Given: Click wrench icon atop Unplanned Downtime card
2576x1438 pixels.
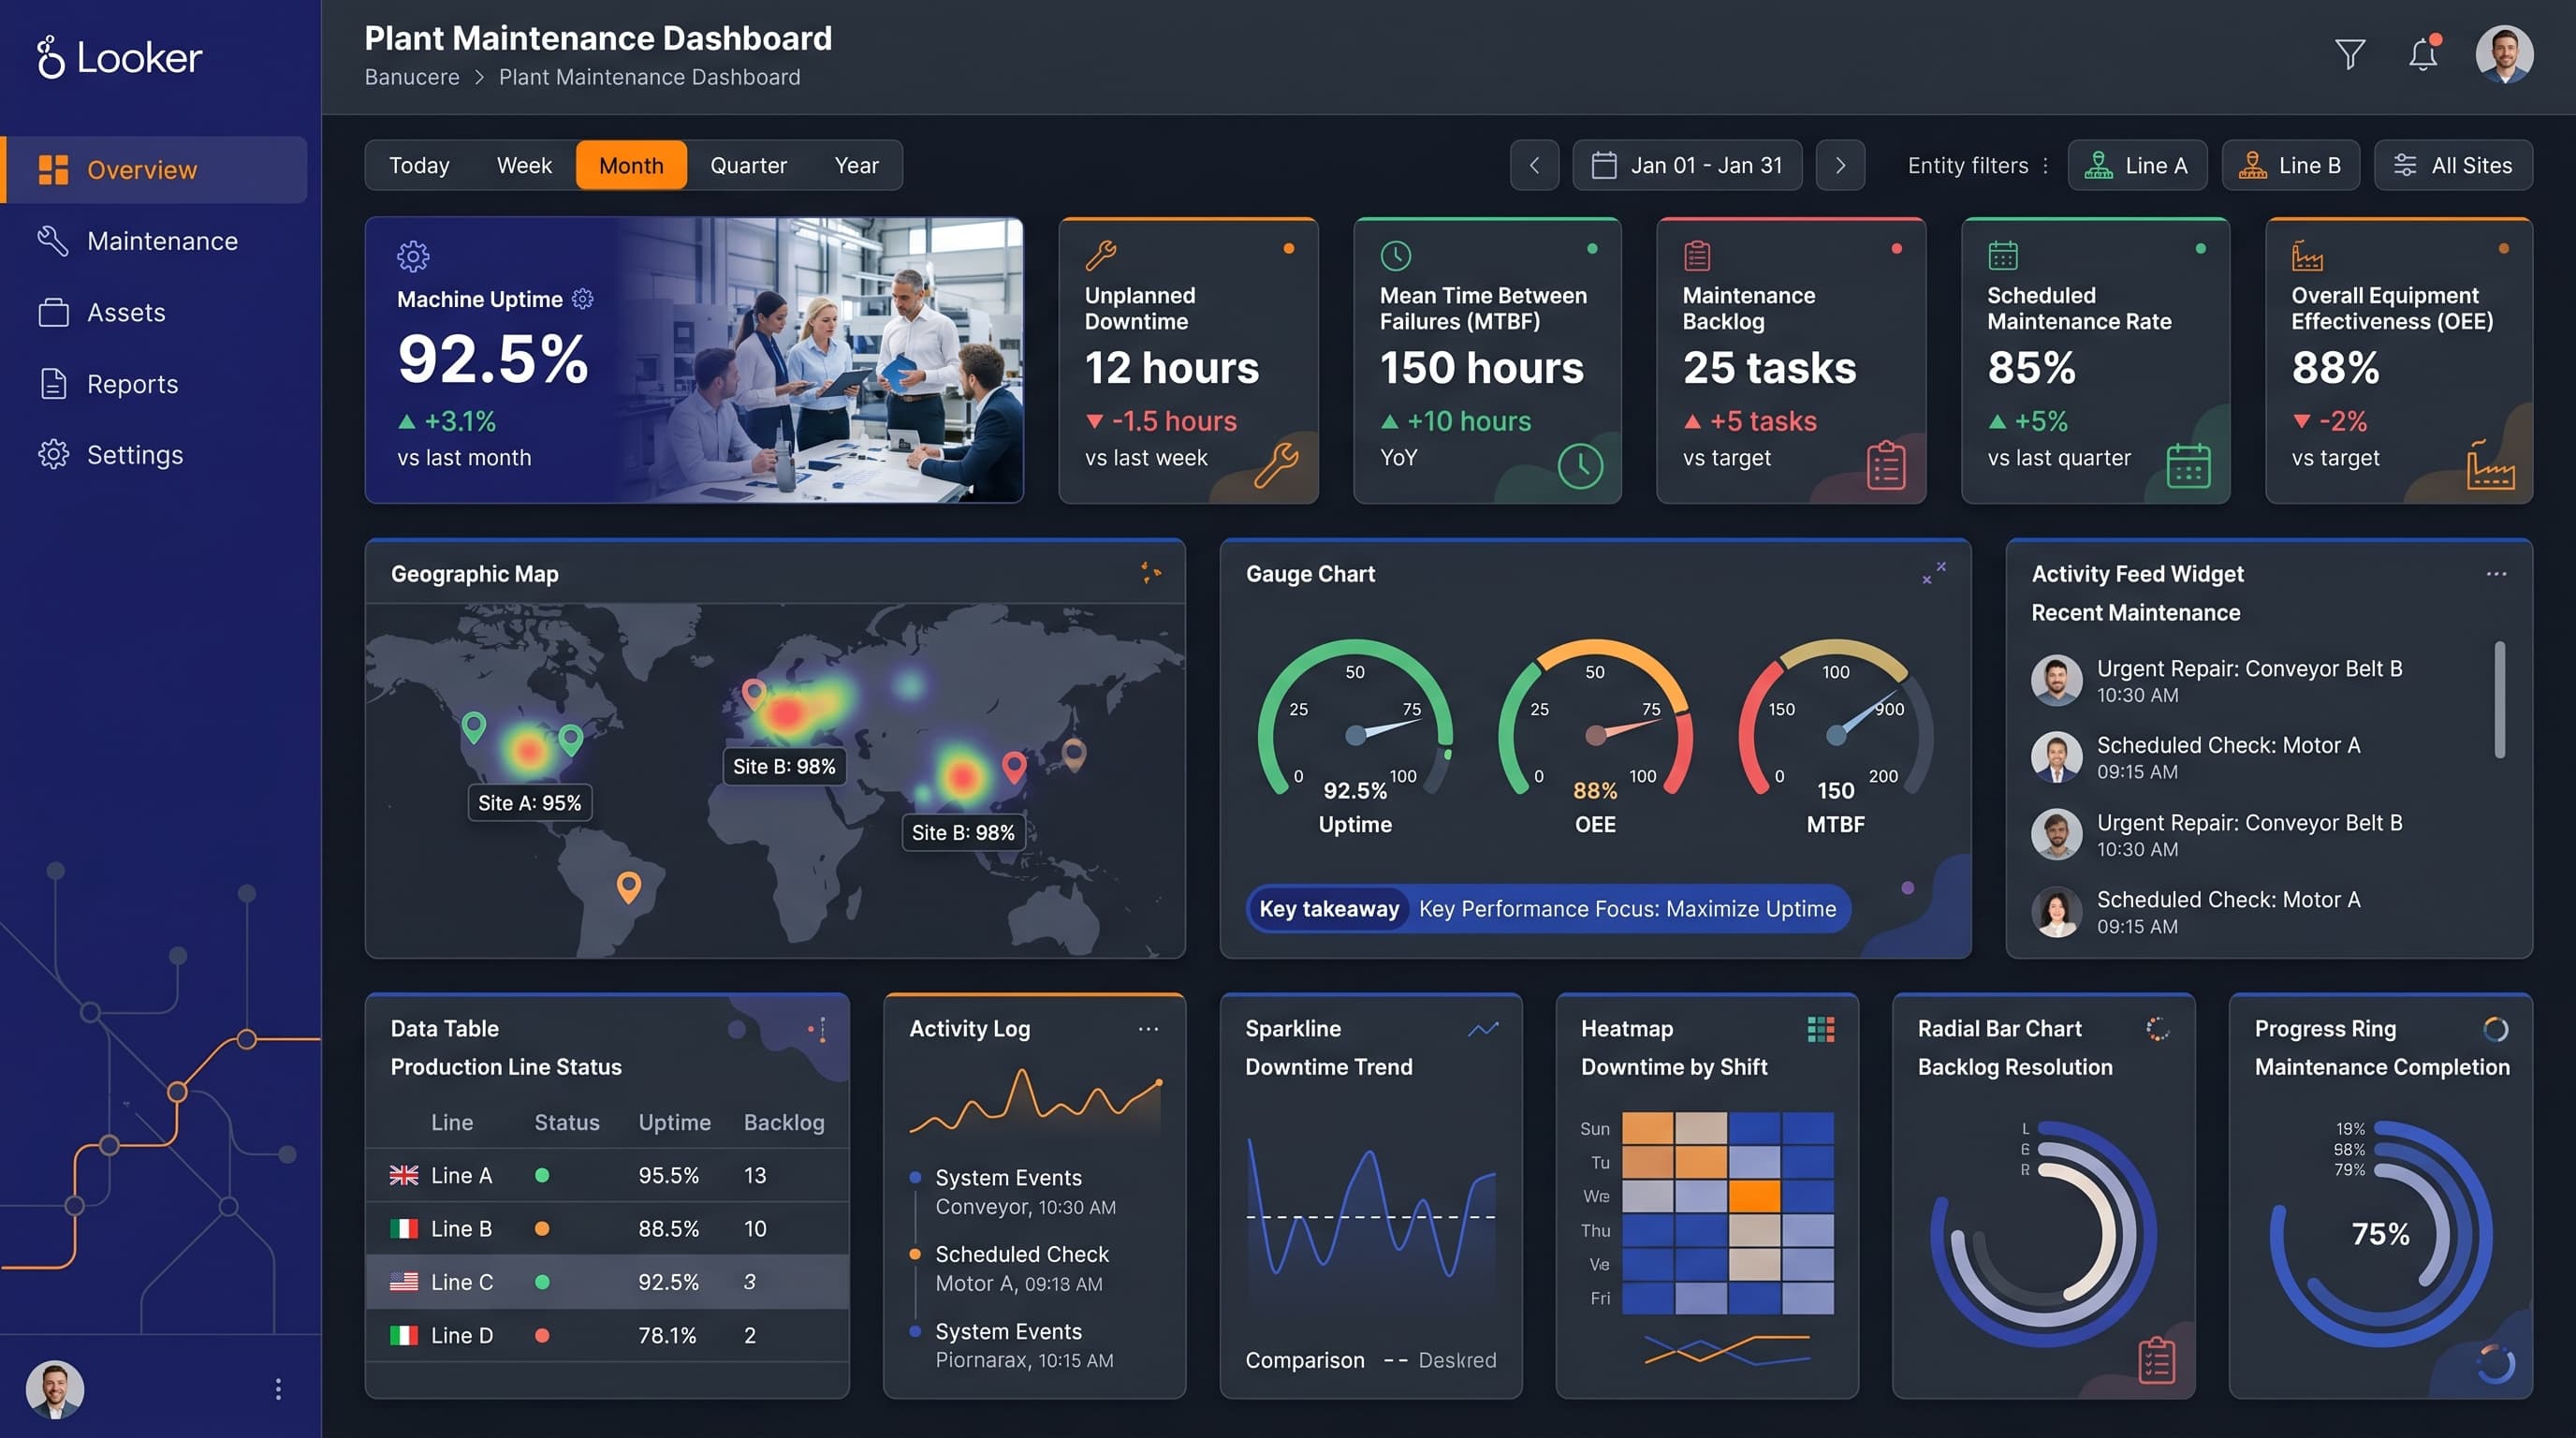Looking at the screenshot, I should [x=1100, y=255].
